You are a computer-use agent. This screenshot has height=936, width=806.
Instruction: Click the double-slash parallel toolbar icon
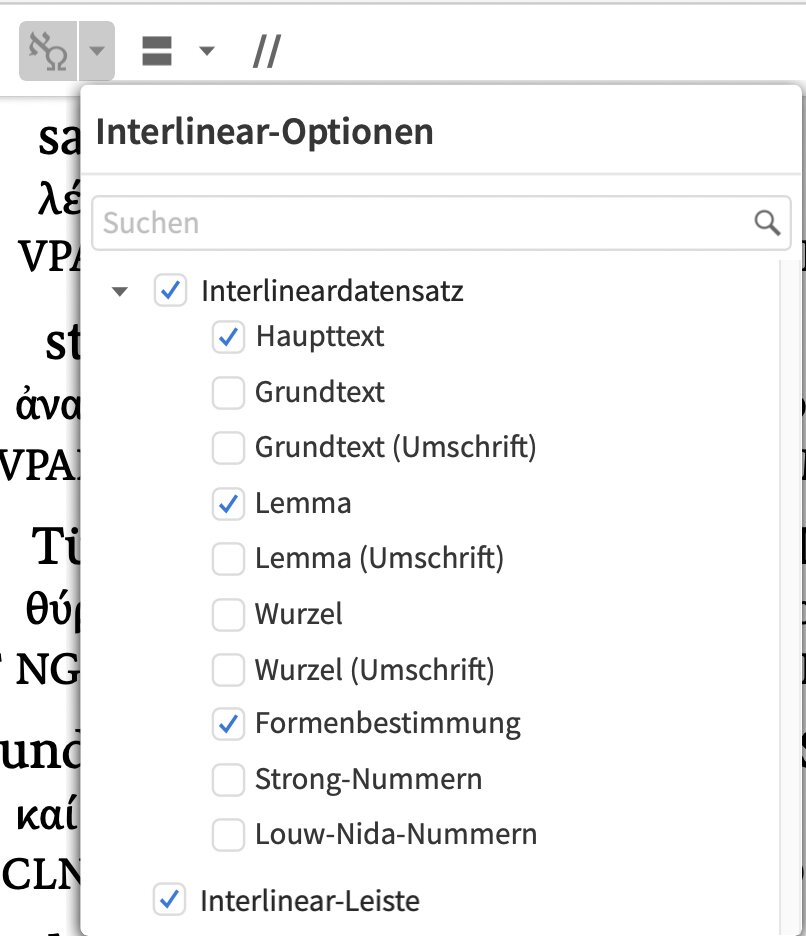coord(267,51)
